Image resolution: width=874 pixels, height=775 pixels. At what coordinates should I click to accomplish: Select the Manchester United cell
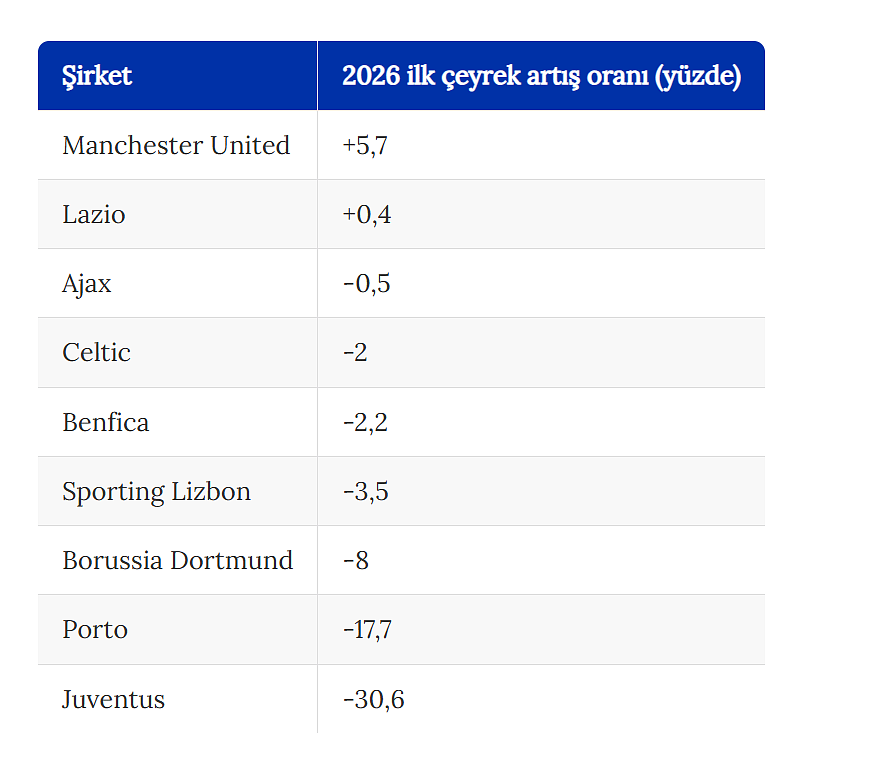pyautogui.click(x=176, y=145)
